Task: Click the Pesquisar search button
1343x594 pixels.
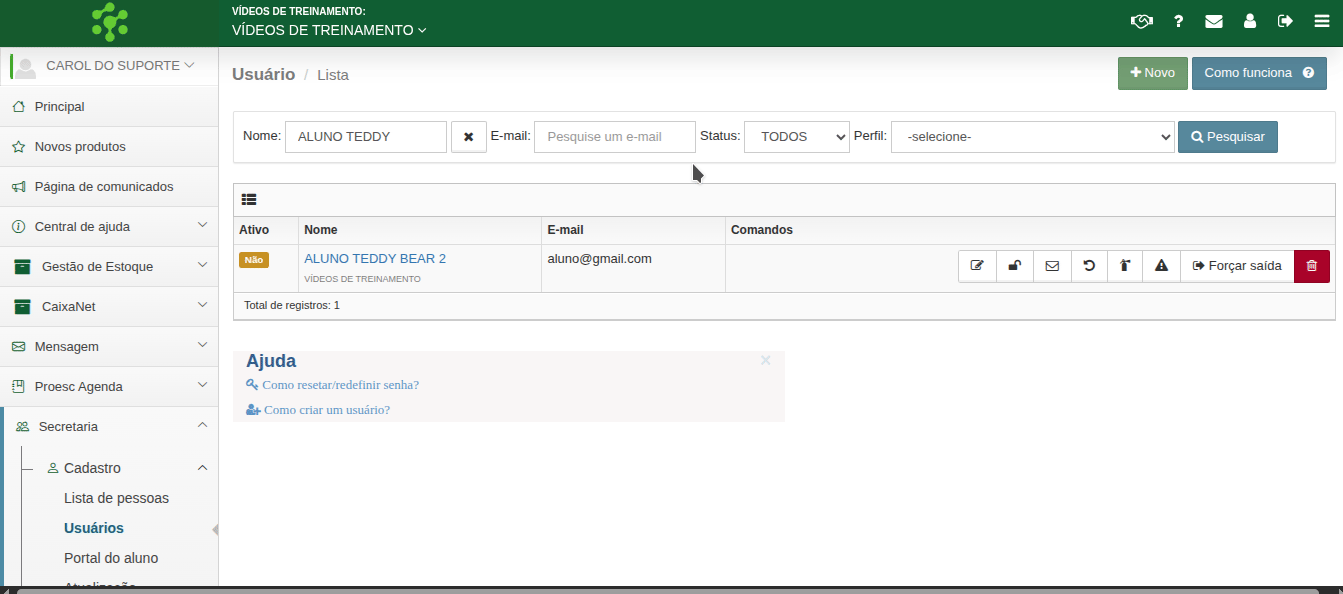Action: click(x=1227, y=137)
